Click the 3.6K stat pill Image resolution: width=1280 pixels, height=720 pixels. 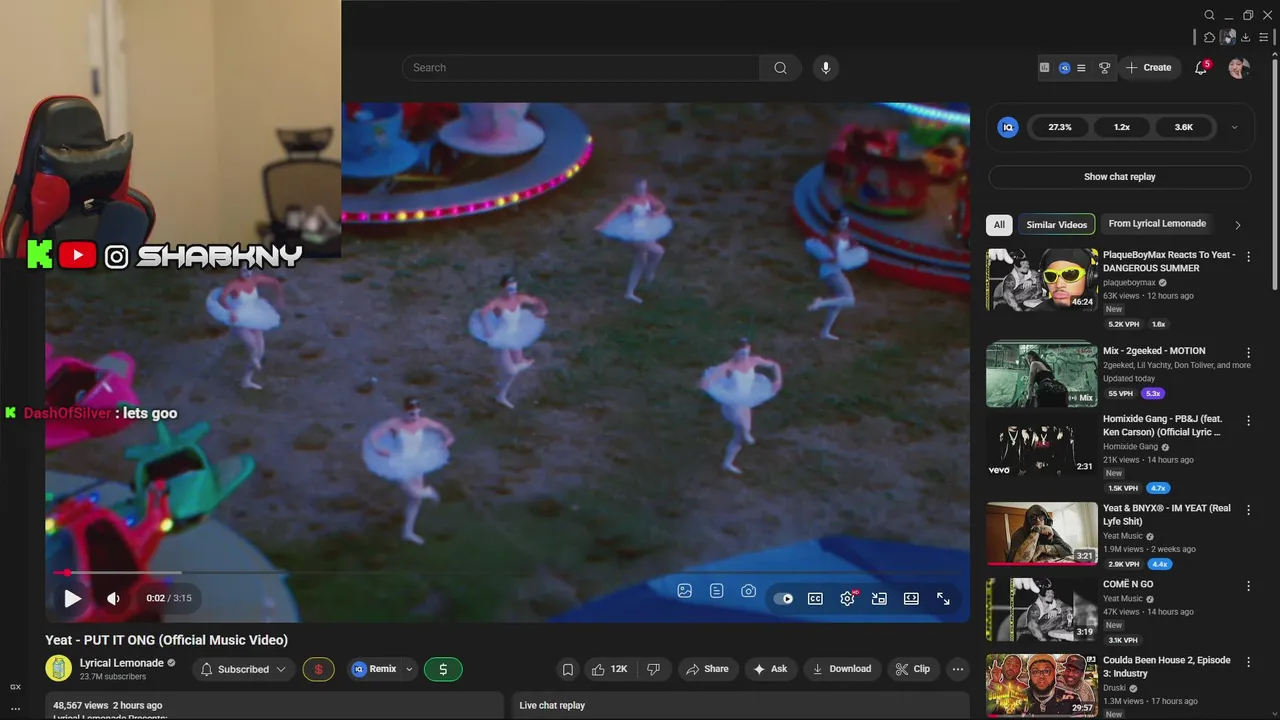[x=1184, y=127]
